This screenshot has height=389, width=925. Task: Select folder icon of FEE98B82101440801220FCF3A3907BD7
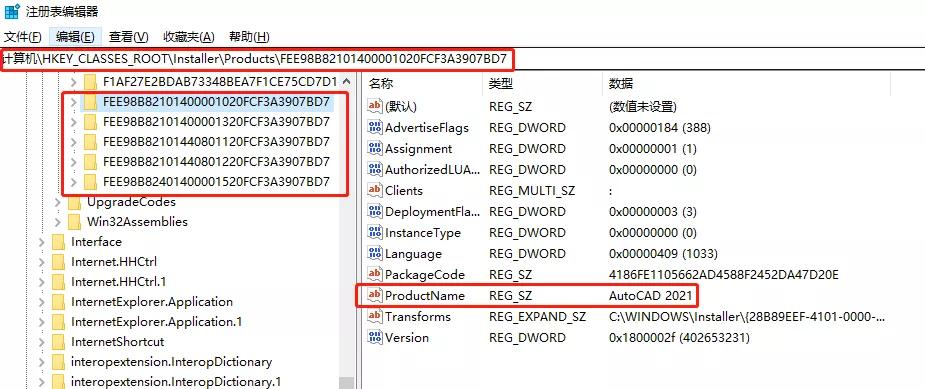pos(90,162)
